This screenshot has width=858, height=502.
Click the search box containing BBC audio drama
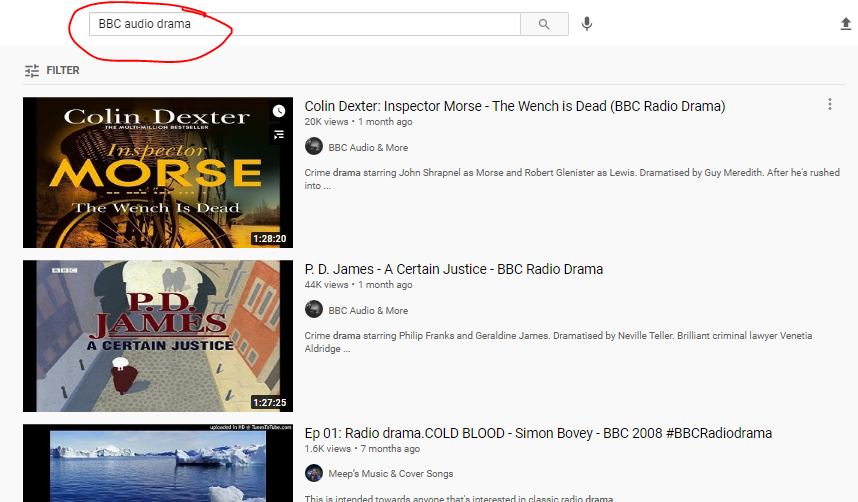tap(305, 24)
